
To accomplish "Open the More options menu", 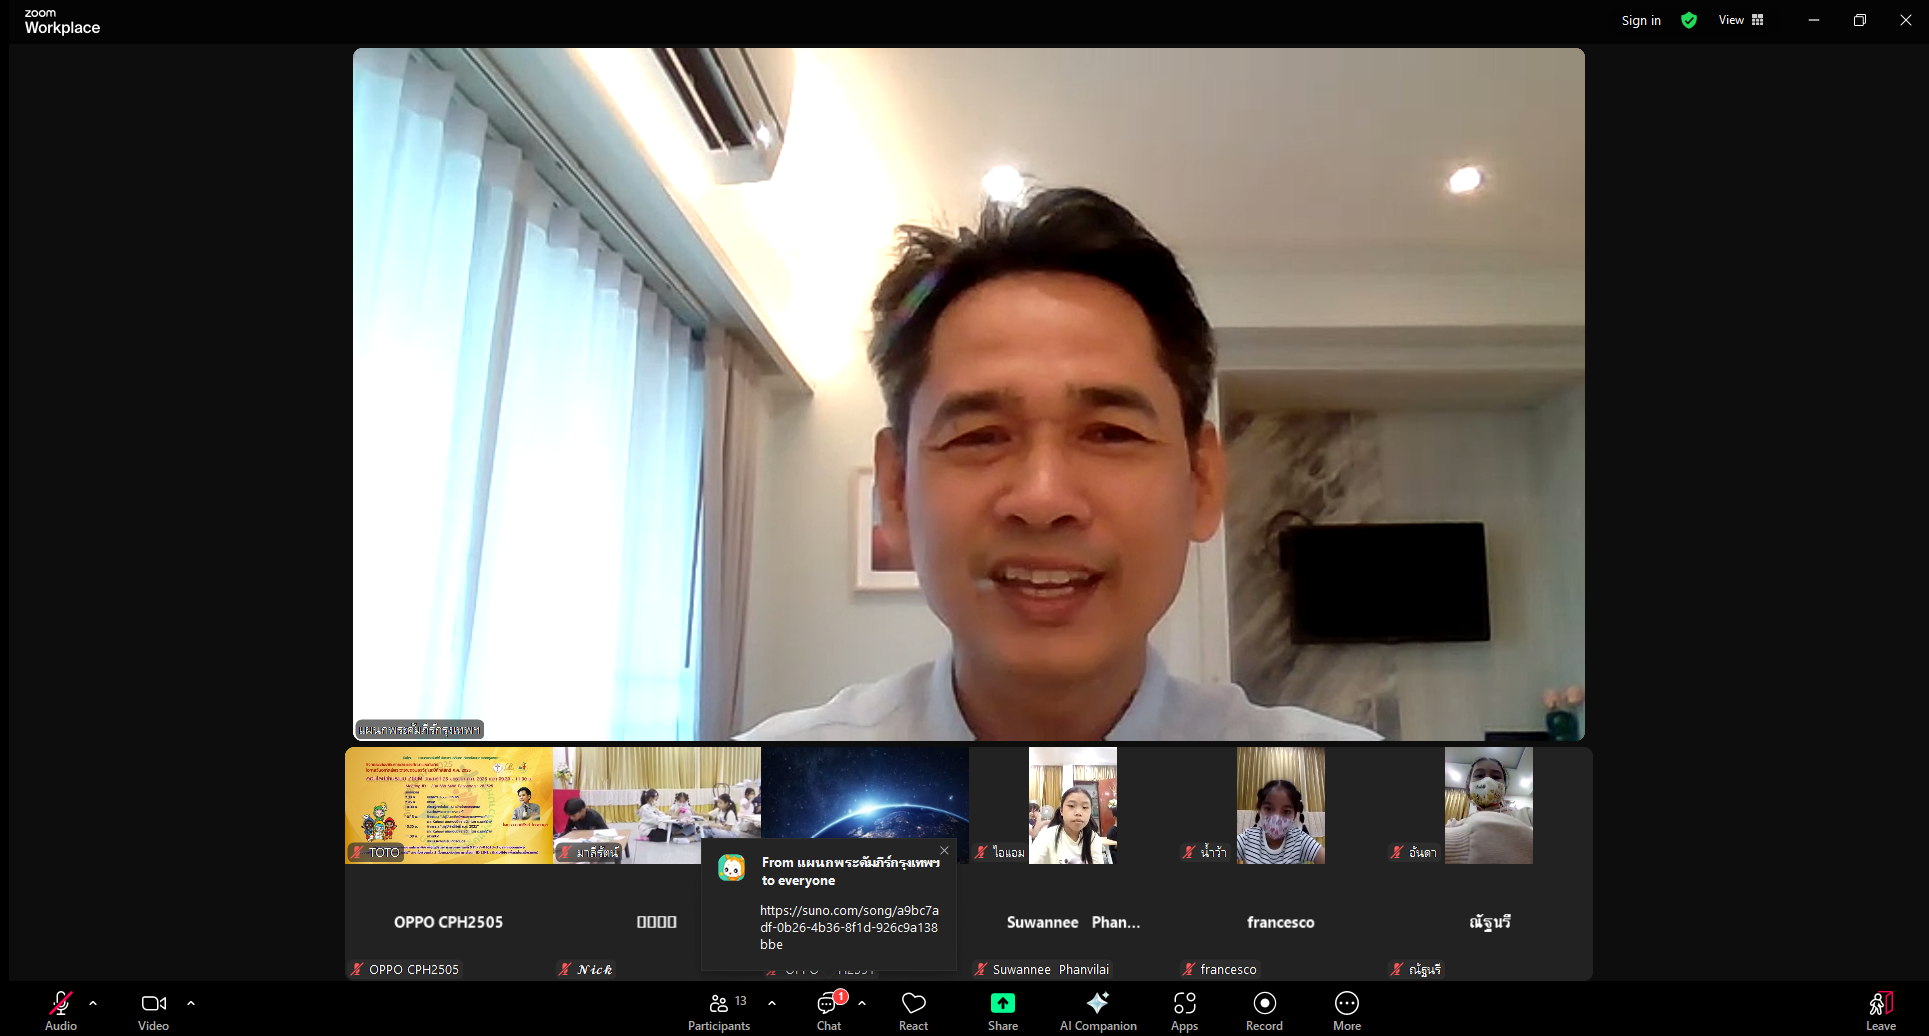I will (x=1347, y=1010).
